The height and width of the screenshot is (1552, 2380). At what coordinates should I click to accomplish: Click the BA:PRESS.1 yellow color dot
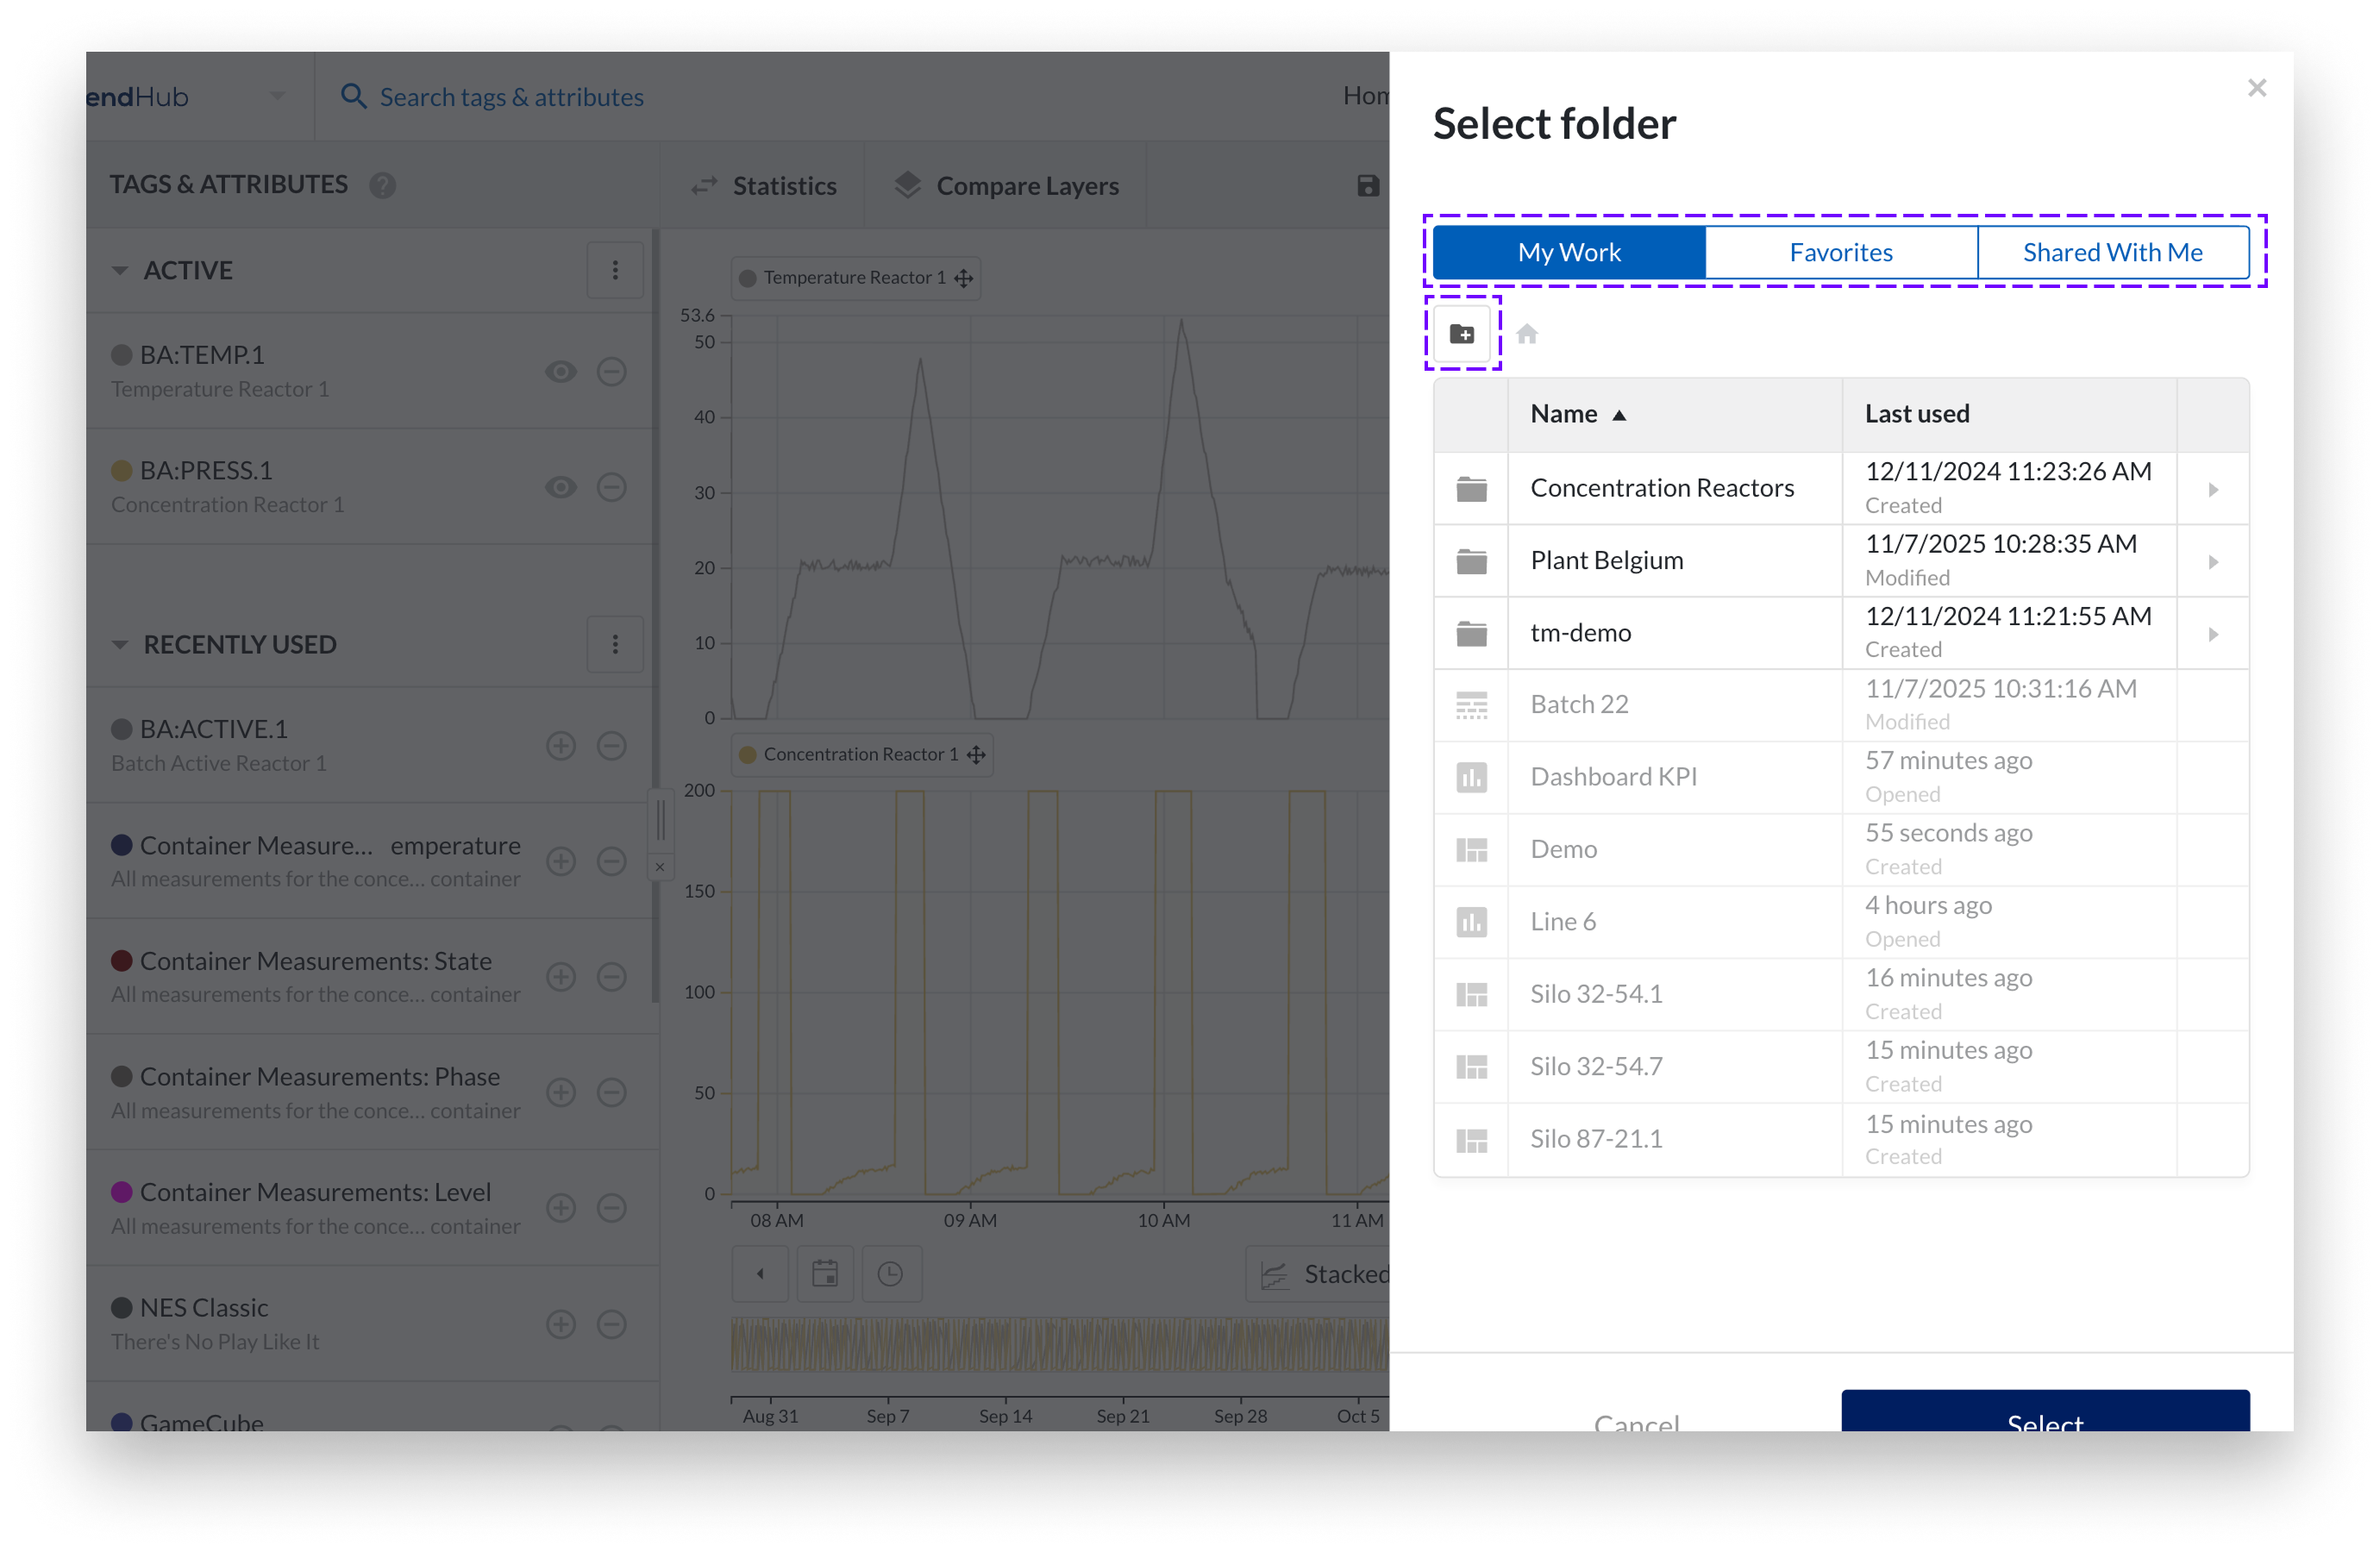click(x=122, y=471)
